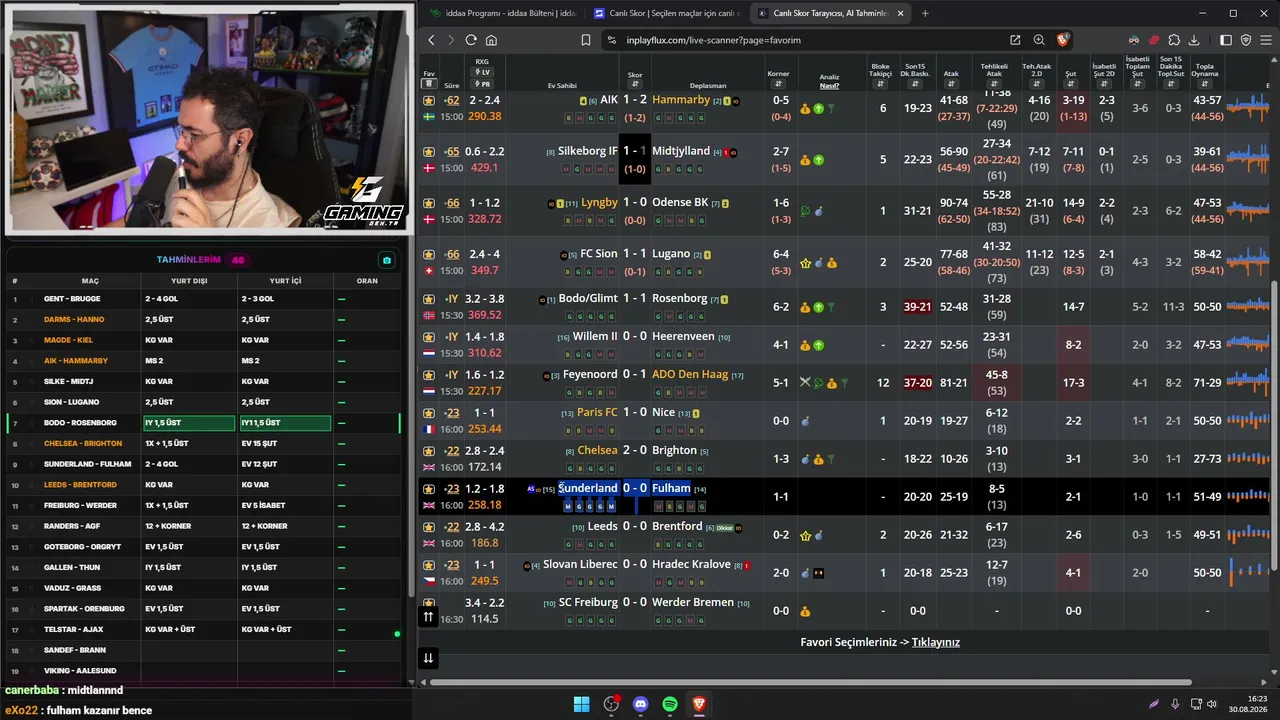Sort matches by Skor column

[635, 85]
